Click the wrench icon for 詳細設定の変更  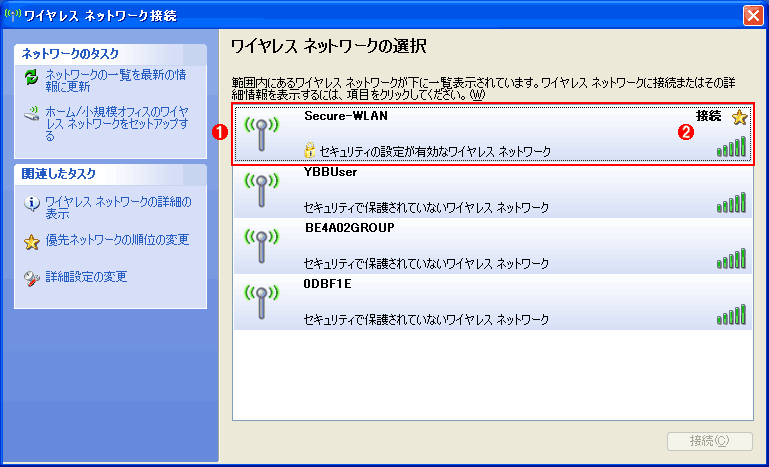tap(31, 279)
